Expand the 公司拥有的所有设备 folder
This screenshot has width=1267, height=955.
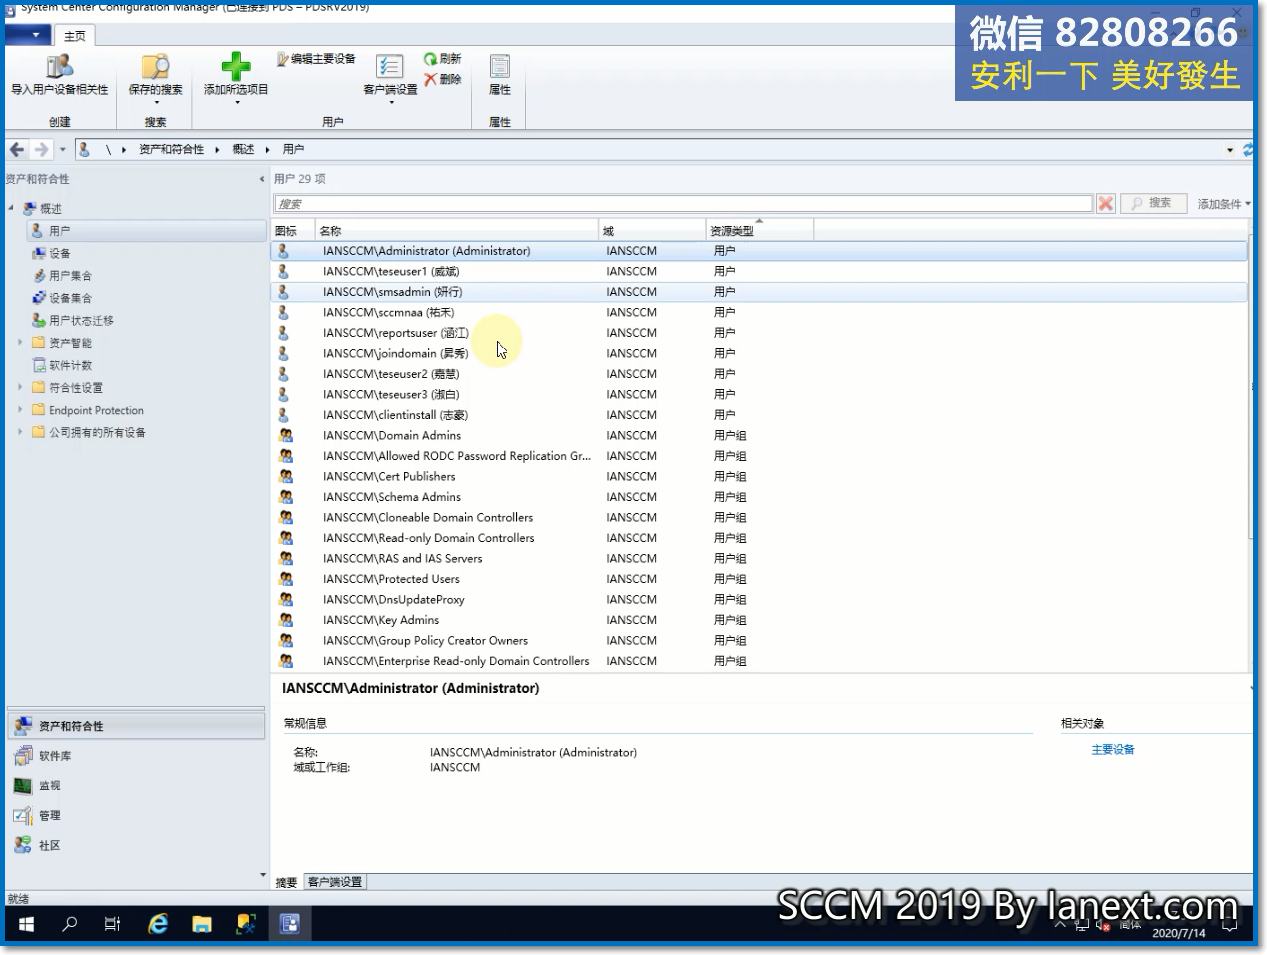click(20, 432)
